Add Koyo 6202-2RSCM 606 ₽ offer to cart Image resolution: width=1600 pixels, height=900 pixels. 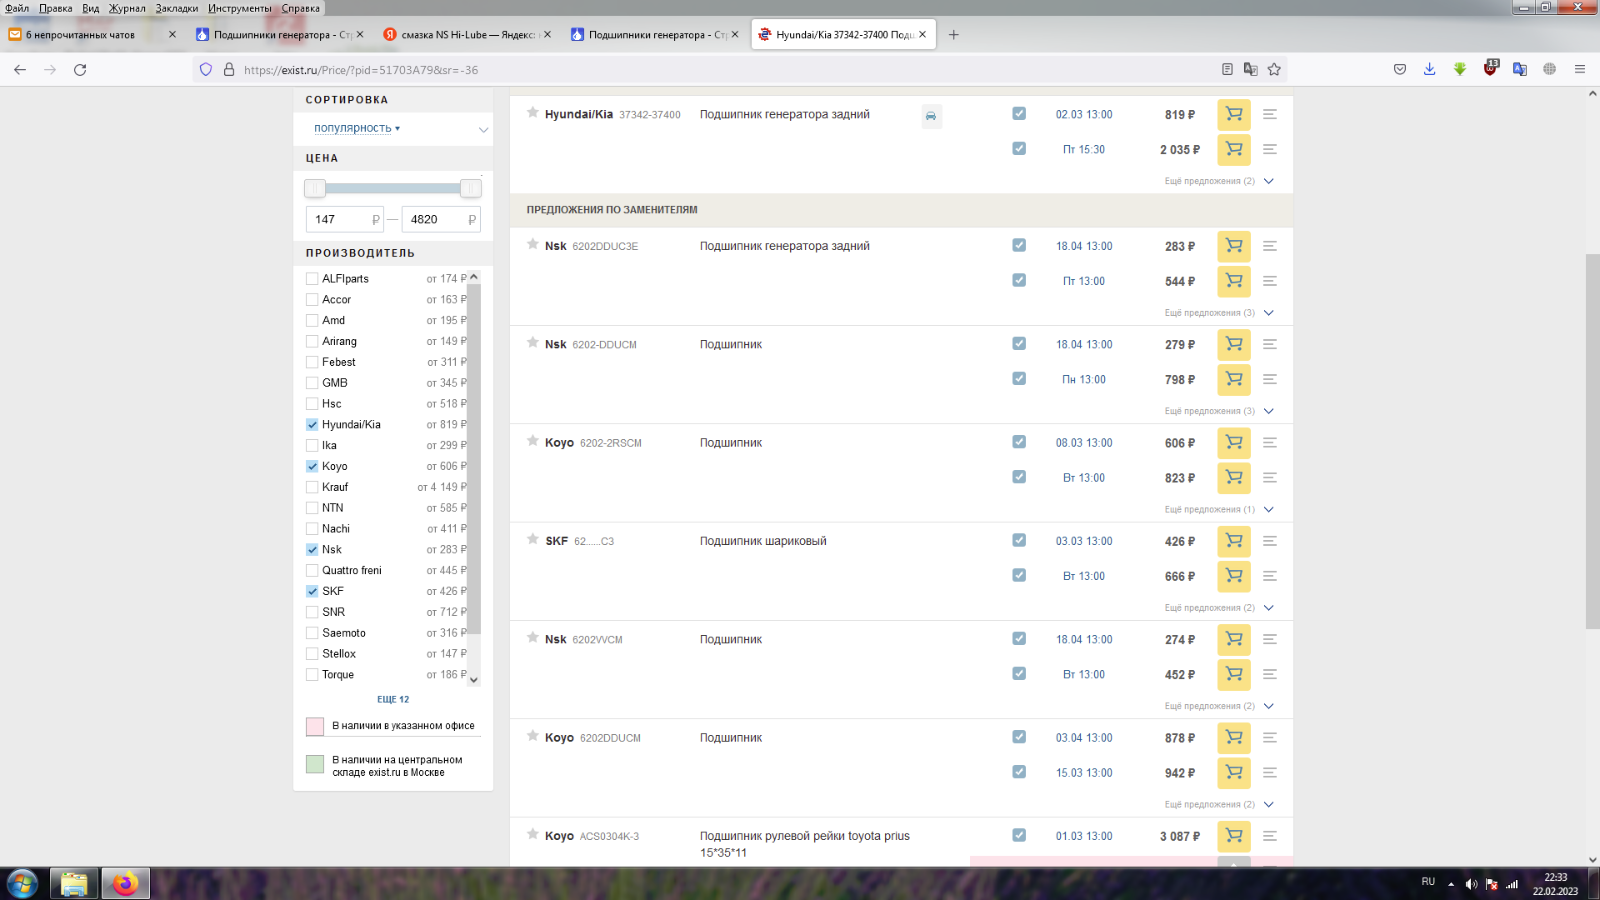(x=1234, y=442)
